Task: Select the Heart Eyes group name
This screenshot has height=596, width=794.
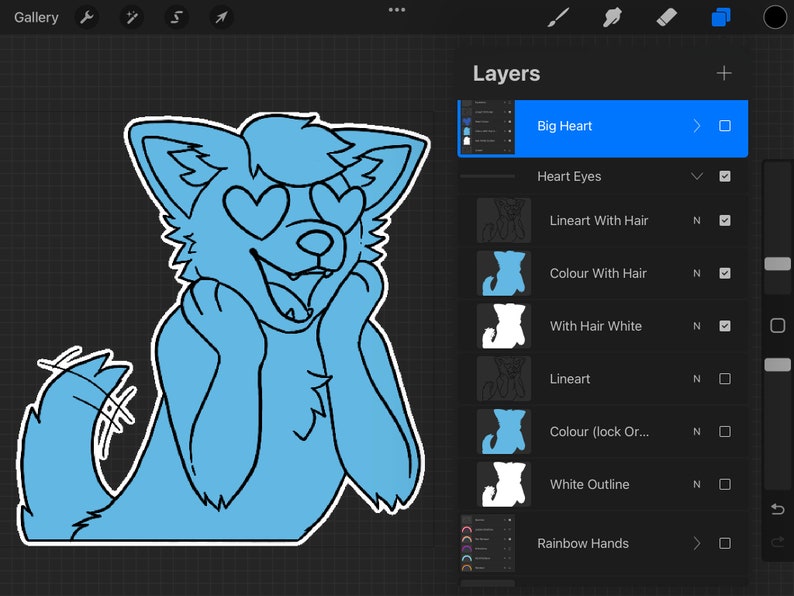Action: (569, 176)
